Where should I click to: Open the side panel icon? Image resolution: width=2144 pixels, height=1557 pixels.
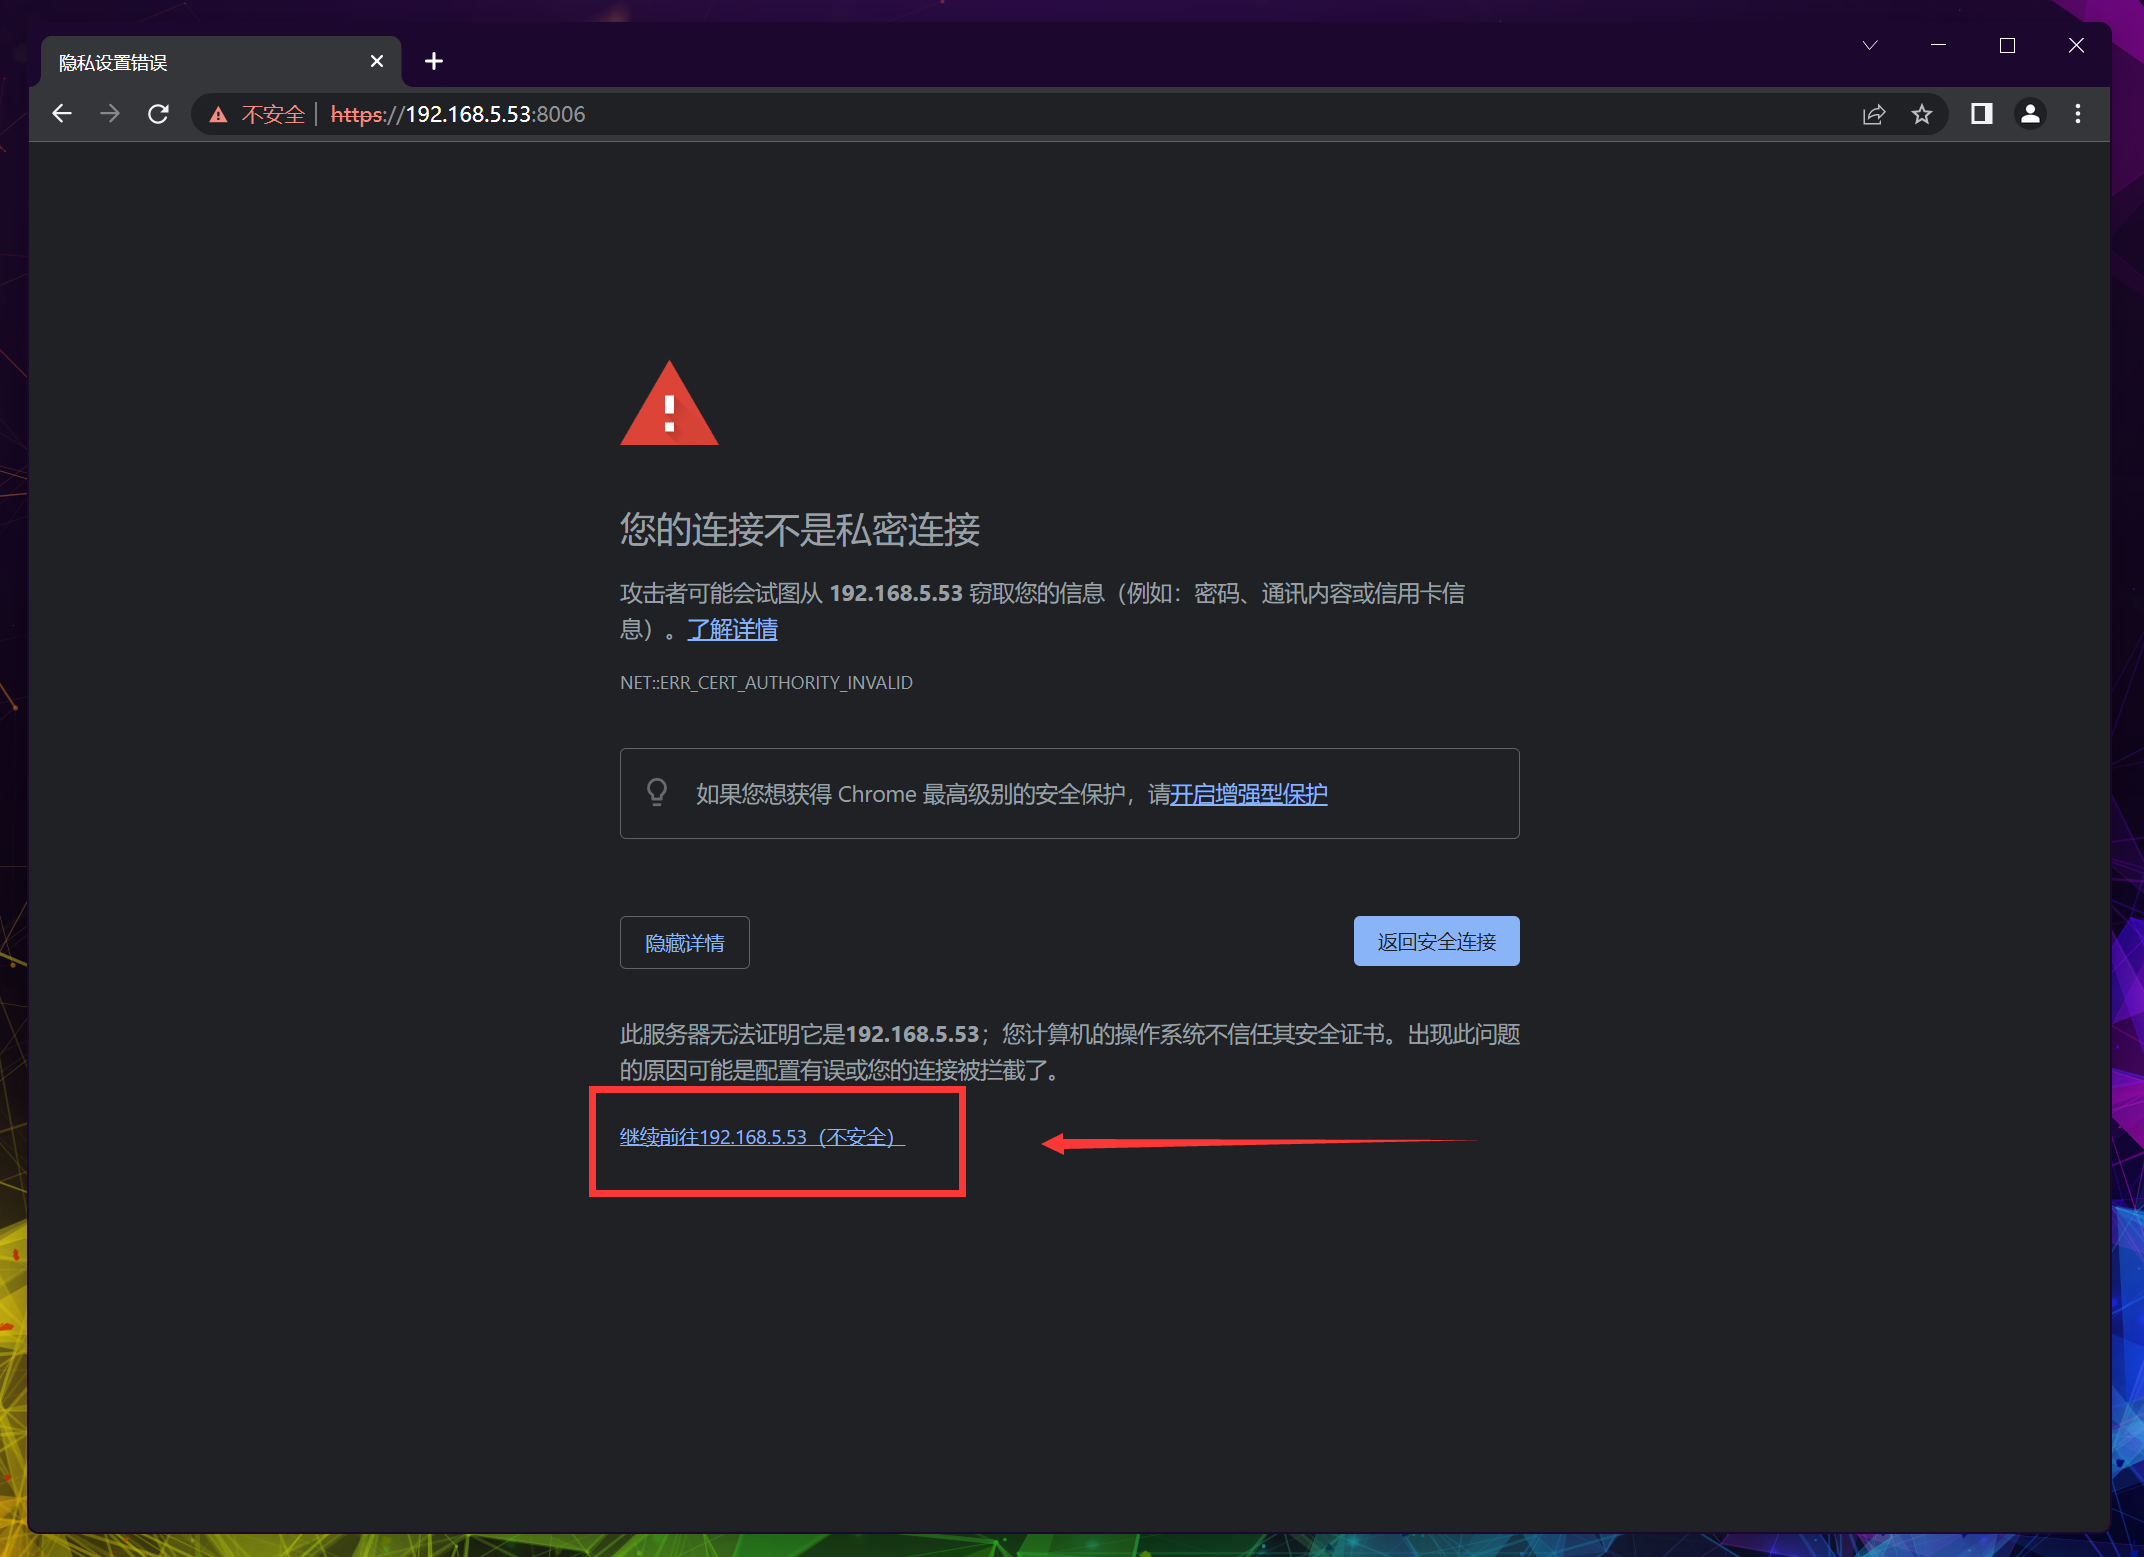(1980, 114)
